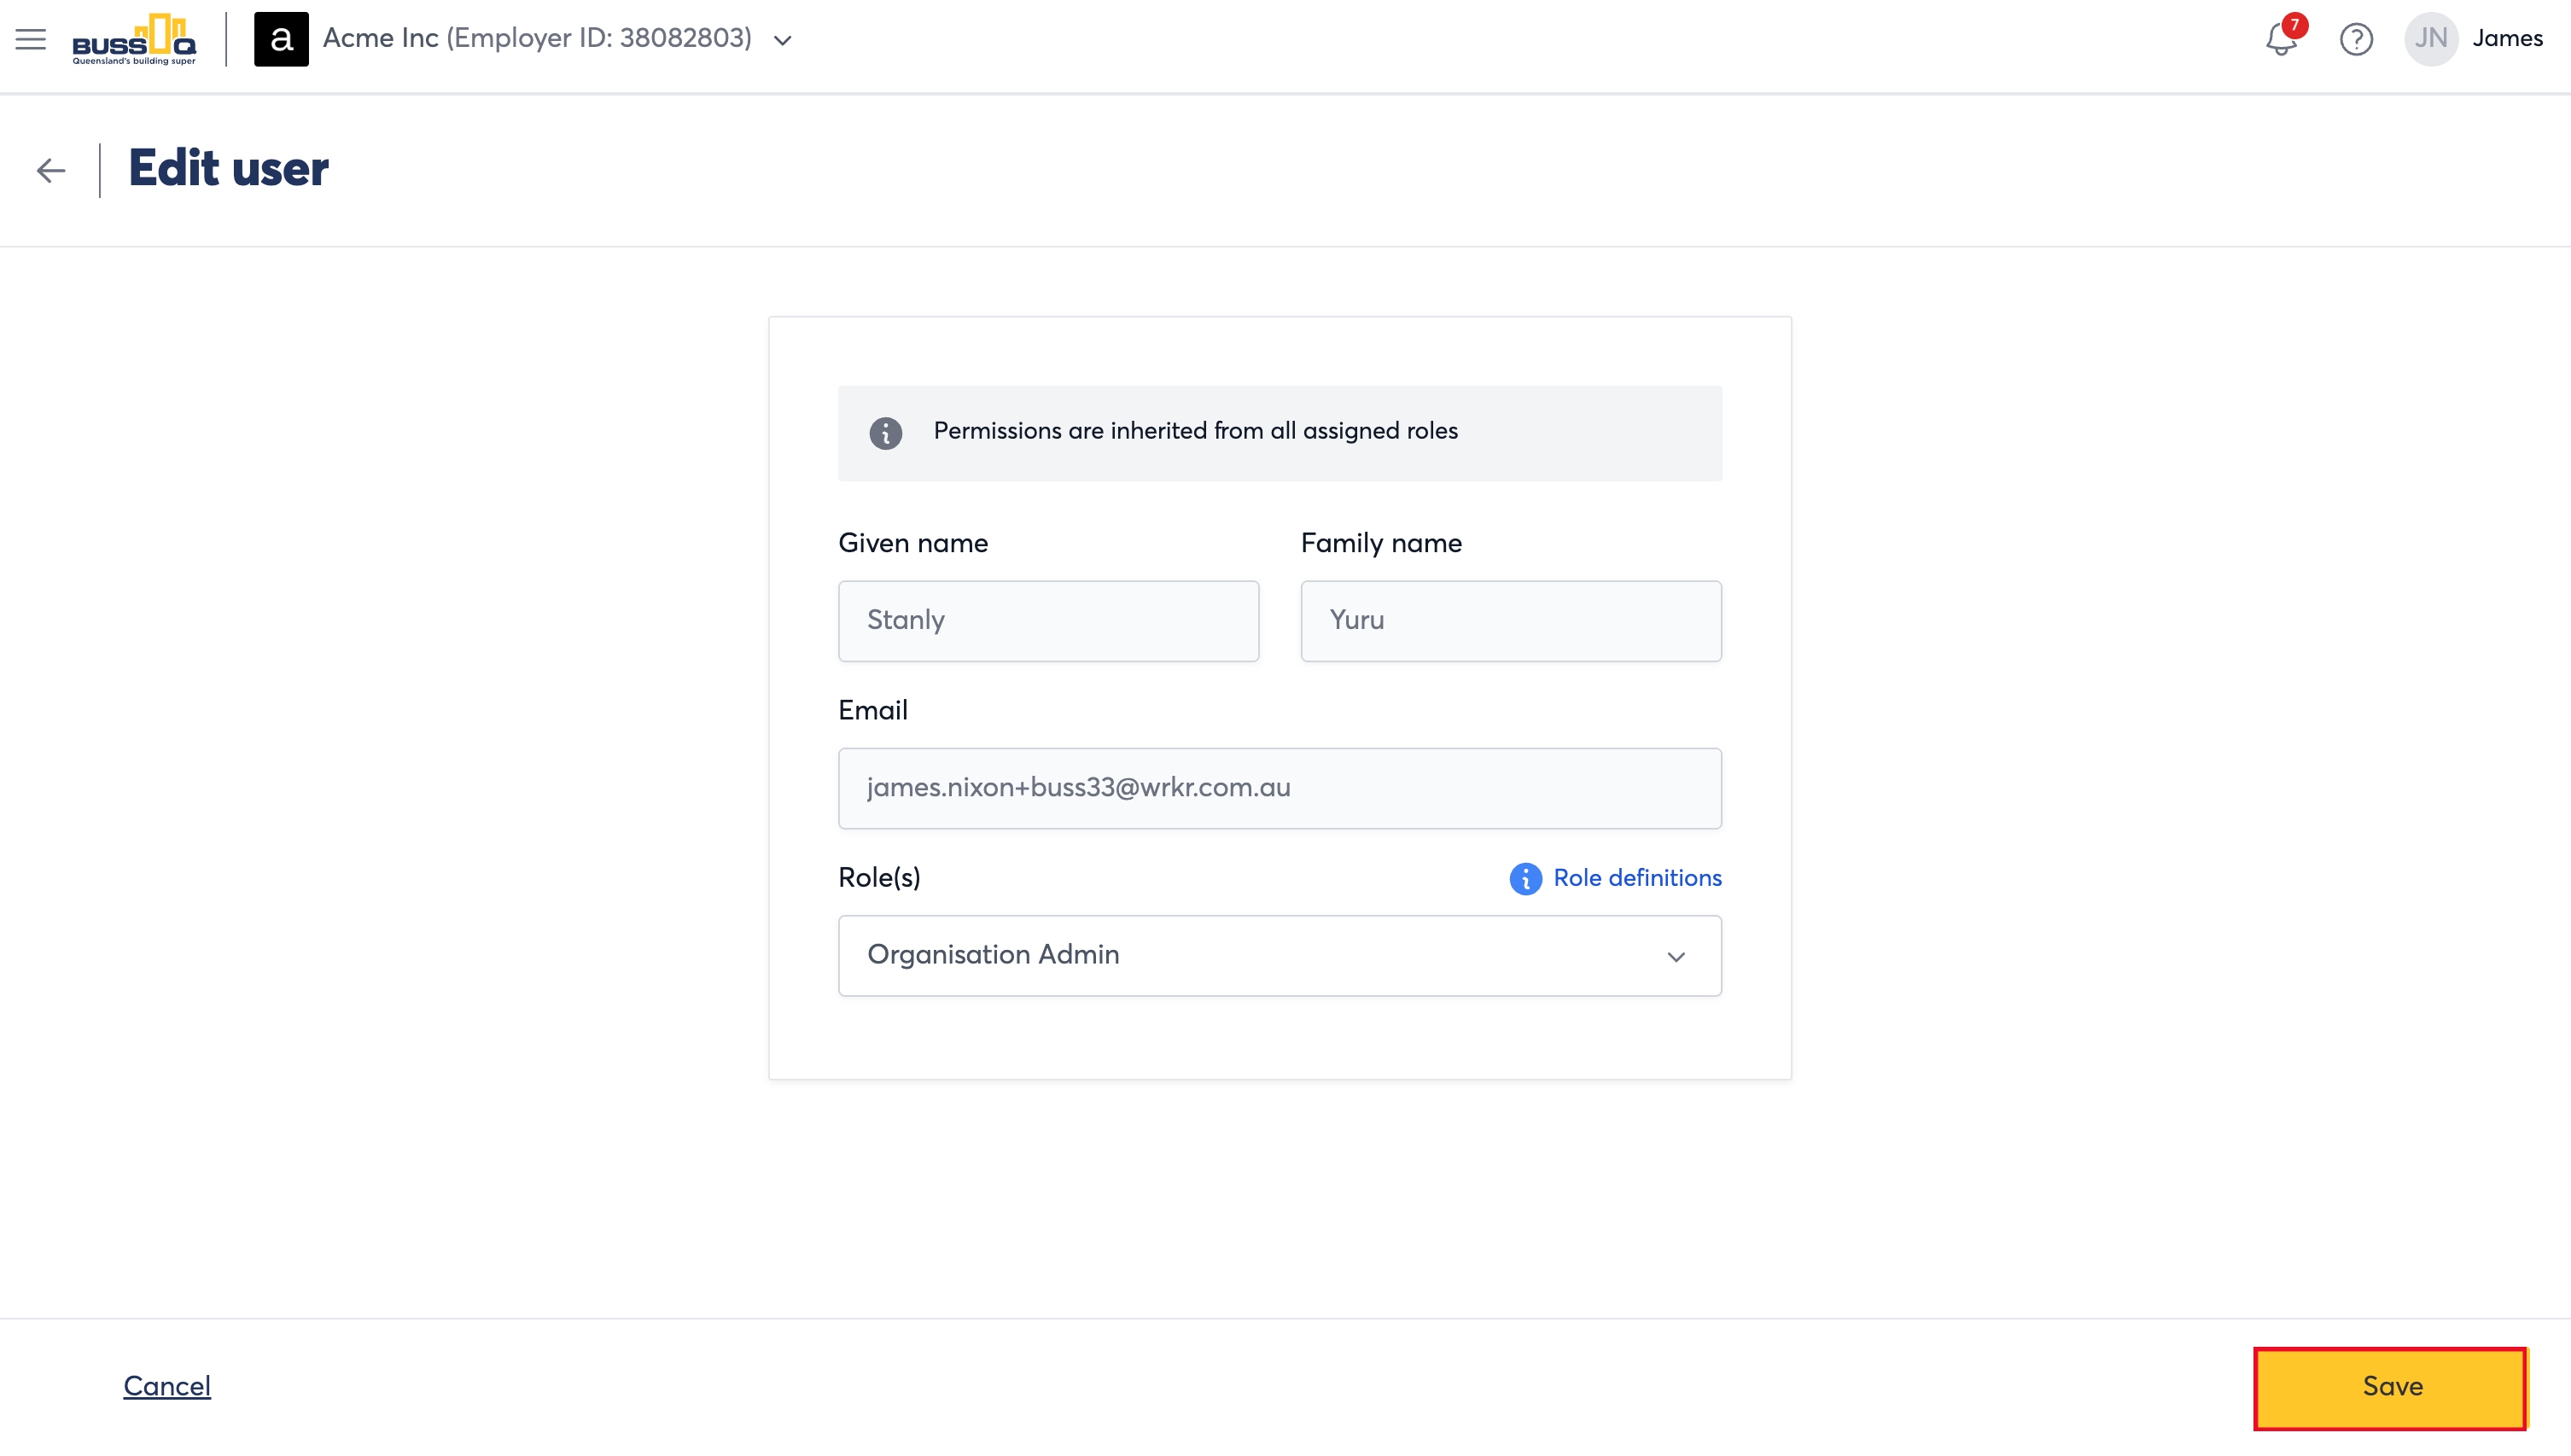Open the James user menu
The height and width of the screenshot is (1456, 2571).
tap(2506, 39)
